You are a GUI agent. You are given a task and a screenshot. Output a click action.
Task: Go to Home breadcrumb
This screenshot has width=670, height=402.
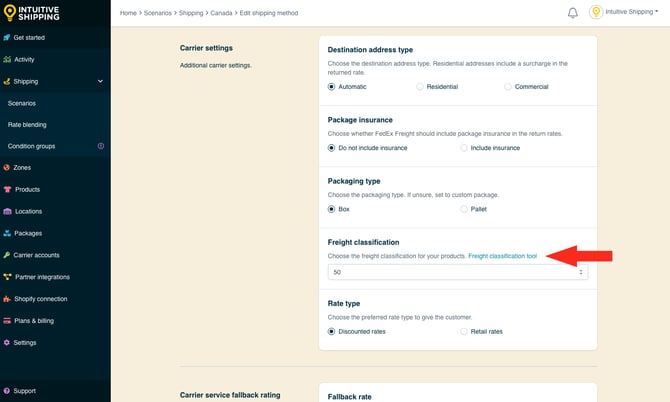[x=128, y=13]
